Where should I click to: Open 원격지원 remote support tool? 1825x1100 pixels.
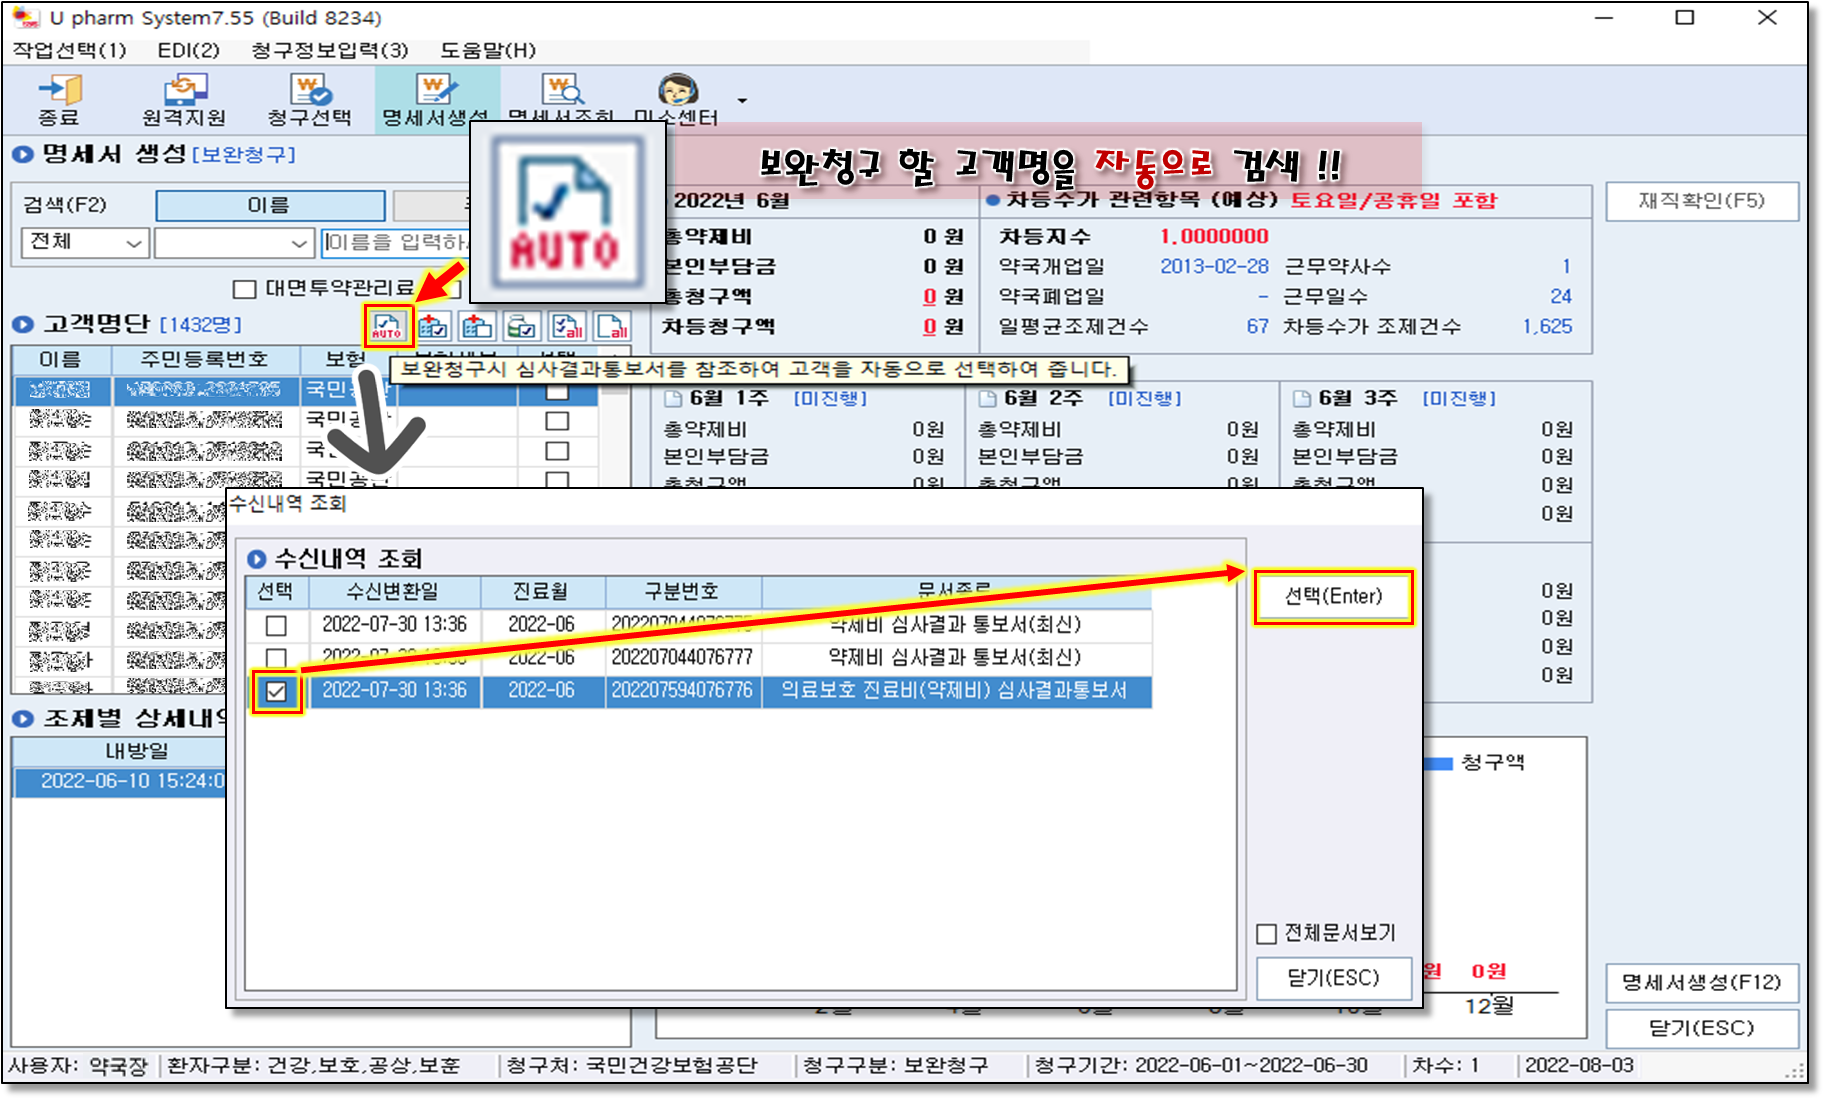click(x=184, y=100)
